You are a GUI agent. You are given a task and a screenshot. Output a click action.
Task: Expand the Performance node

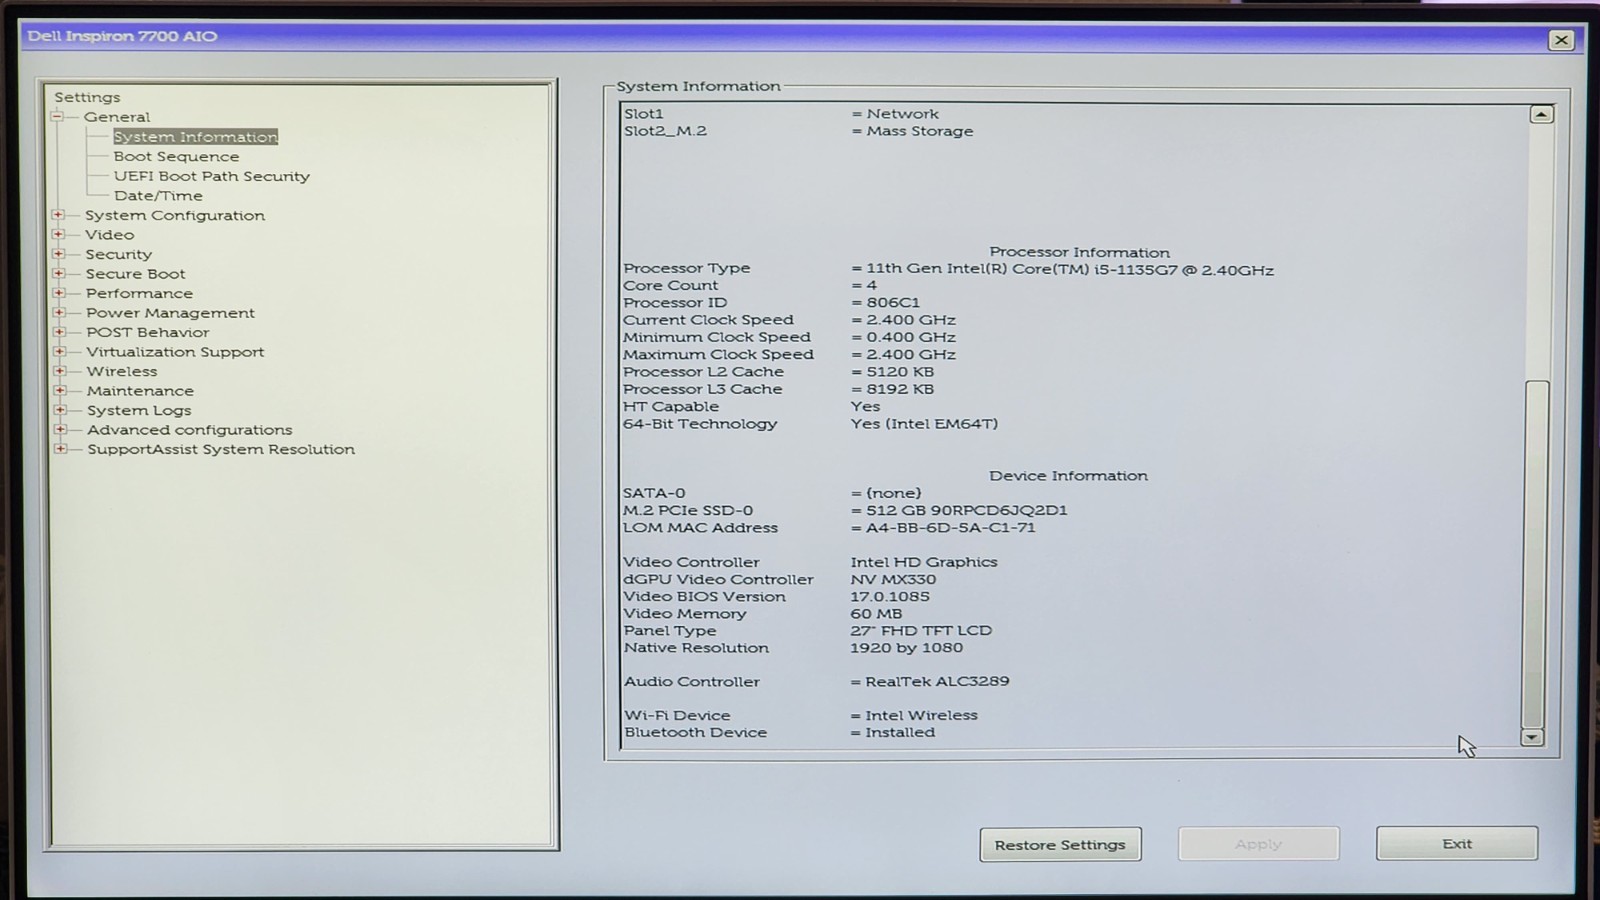click(59, 293)
